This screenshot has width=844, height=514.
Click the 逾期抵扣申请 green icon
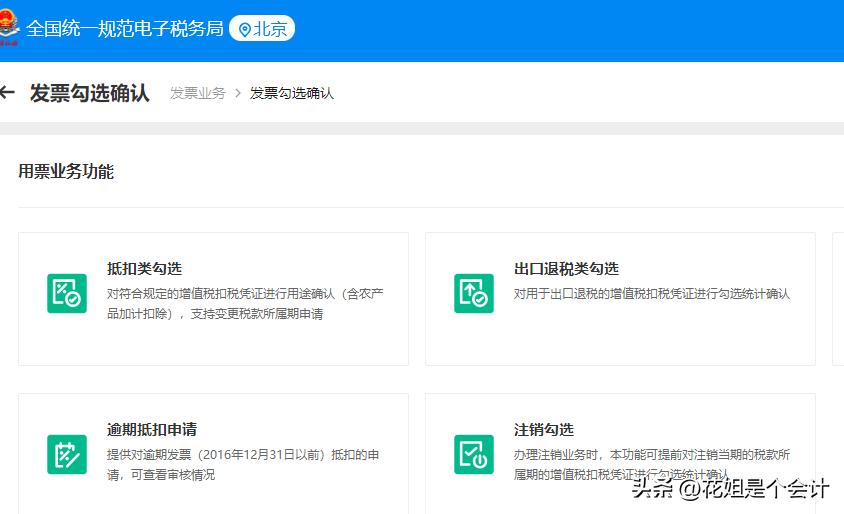[67, 454]
